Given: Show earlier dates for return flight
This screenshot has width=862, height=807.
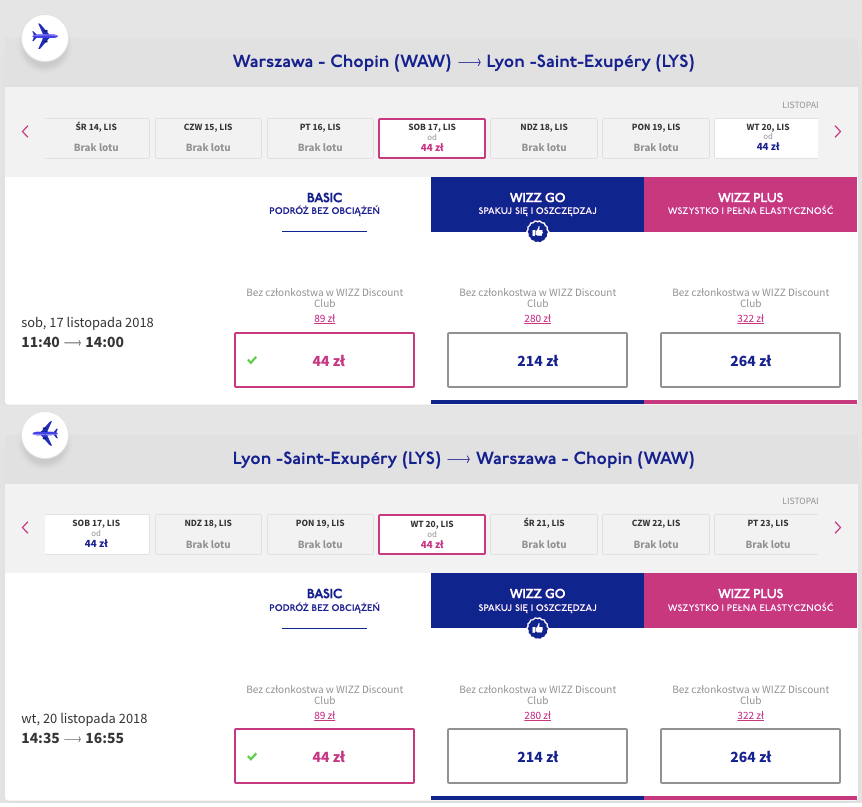Looking at the screenshot, I should tap(25, 528).
